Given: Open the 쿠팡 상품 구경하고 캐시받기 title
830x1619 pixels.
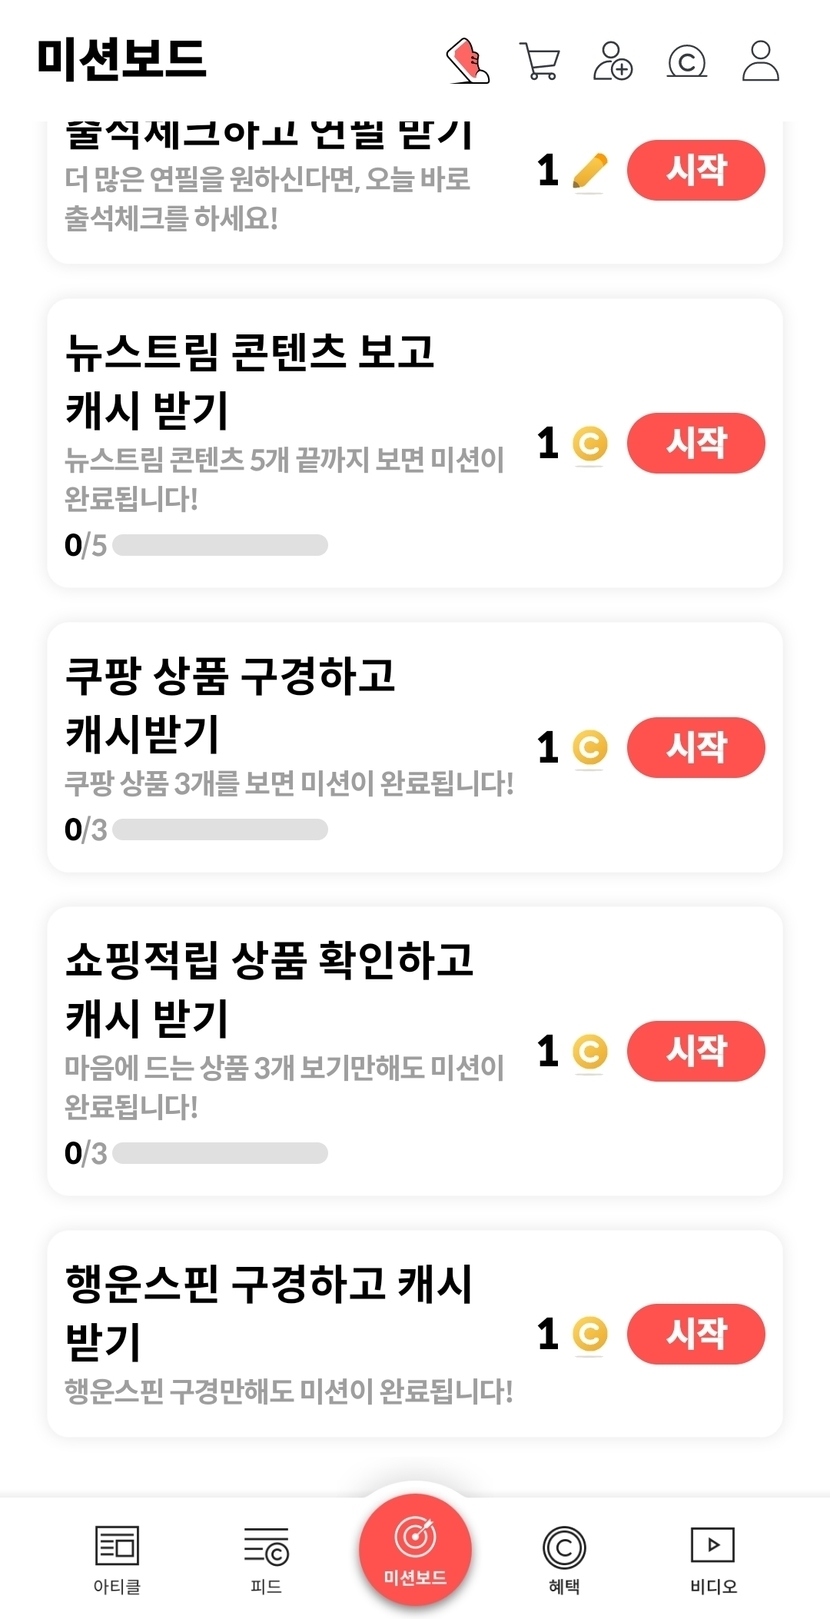Looking at the screenshot, I should pyautogui.click(x=231, y=704).
